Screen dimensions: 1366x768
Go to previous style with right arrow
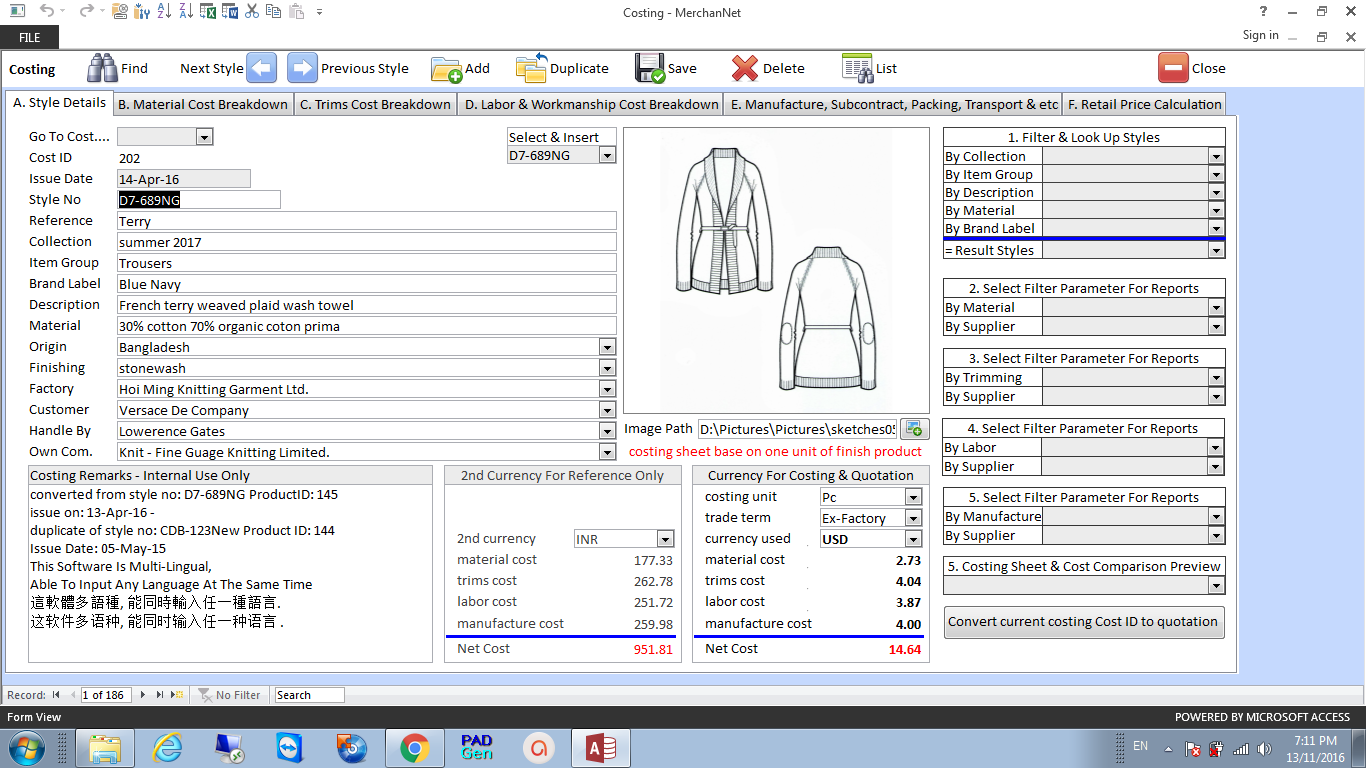302,68
